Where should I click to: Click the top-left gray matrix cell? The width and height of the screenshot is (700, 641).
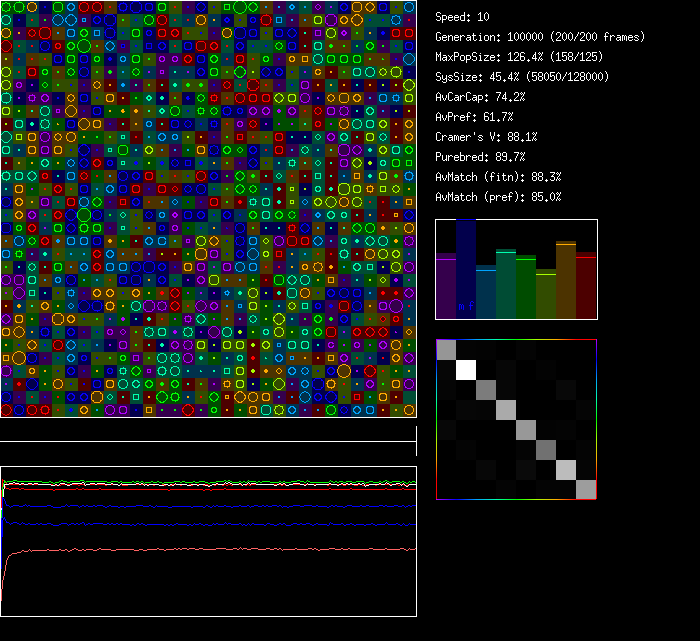[x=446, y=349]
